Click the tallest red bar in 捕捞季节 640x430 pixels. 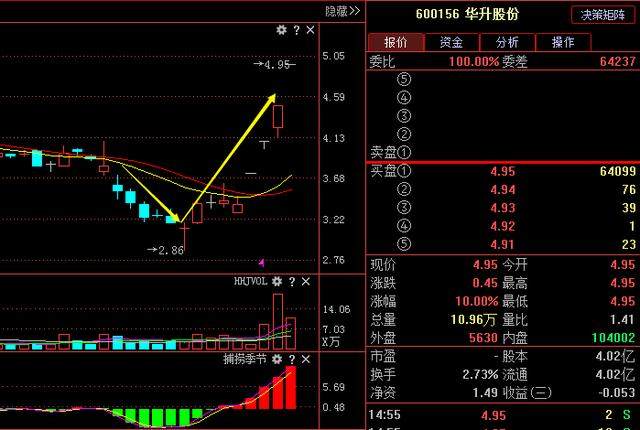(291, 388)
